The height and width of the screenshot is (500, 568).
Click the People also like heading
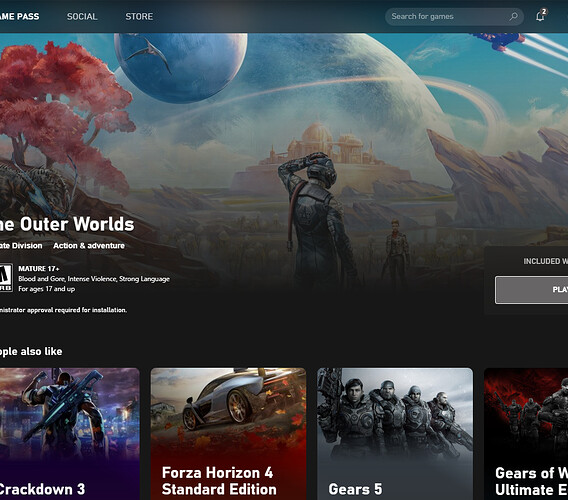pos(31,351)
